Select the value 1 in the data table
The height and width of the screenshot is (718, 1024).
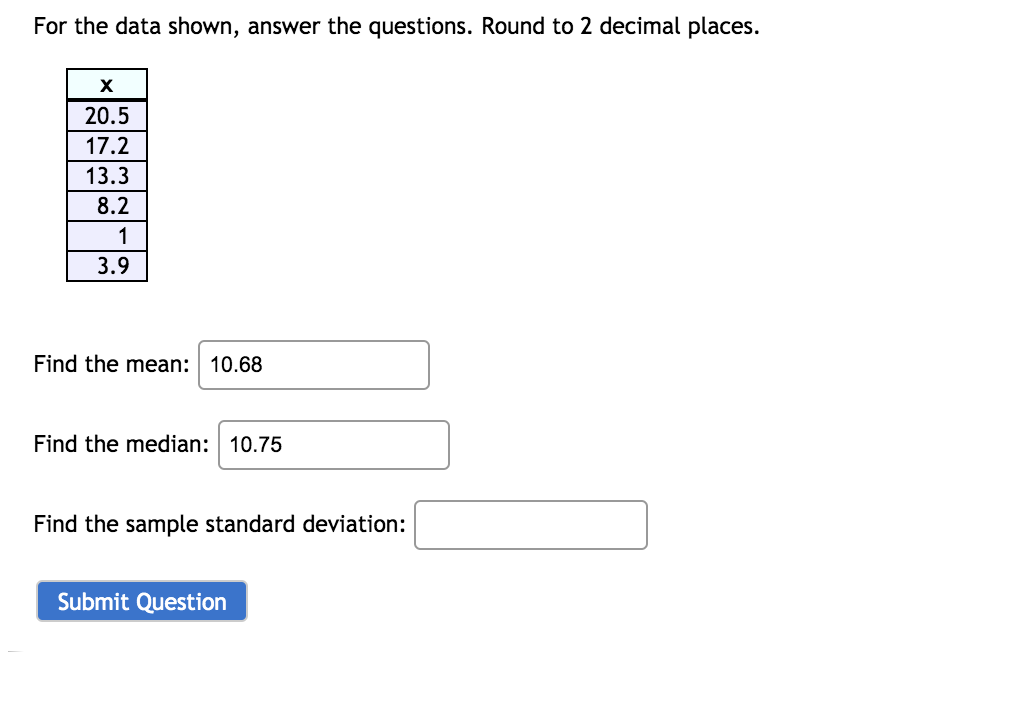[106, 235]
